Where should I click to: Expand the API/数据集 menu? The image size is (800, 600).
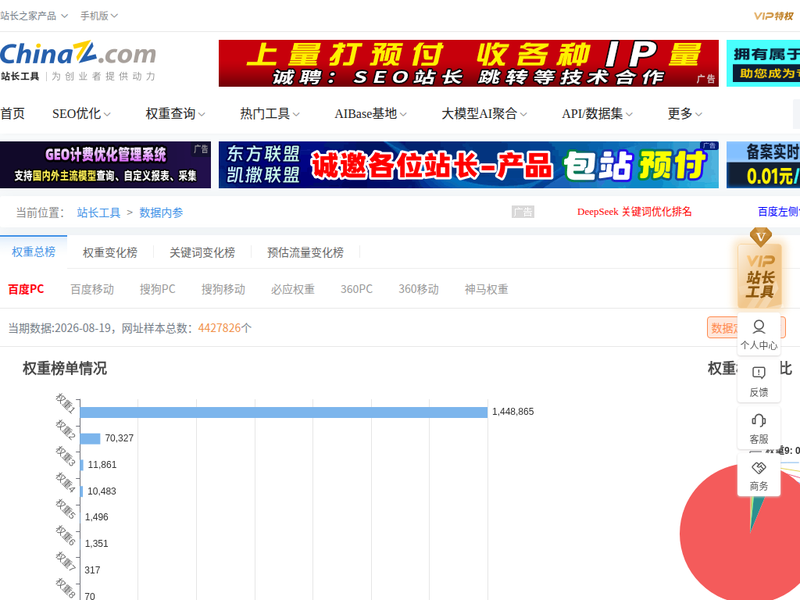tap(597, 113)
